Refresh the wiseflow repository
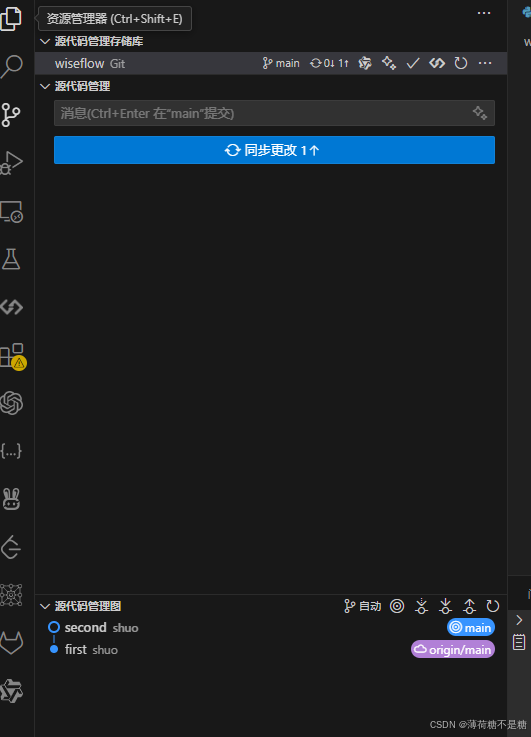The width and height of the screenshot is (531, 737). [461, 63]
